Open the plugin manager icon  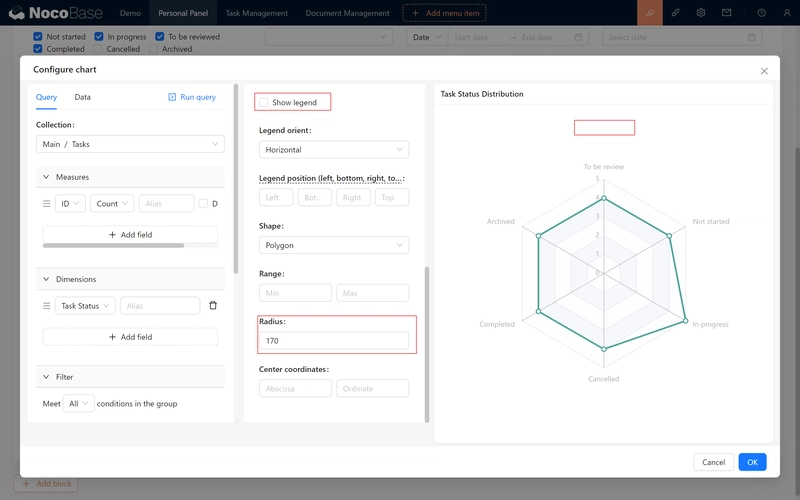[676, 13]
